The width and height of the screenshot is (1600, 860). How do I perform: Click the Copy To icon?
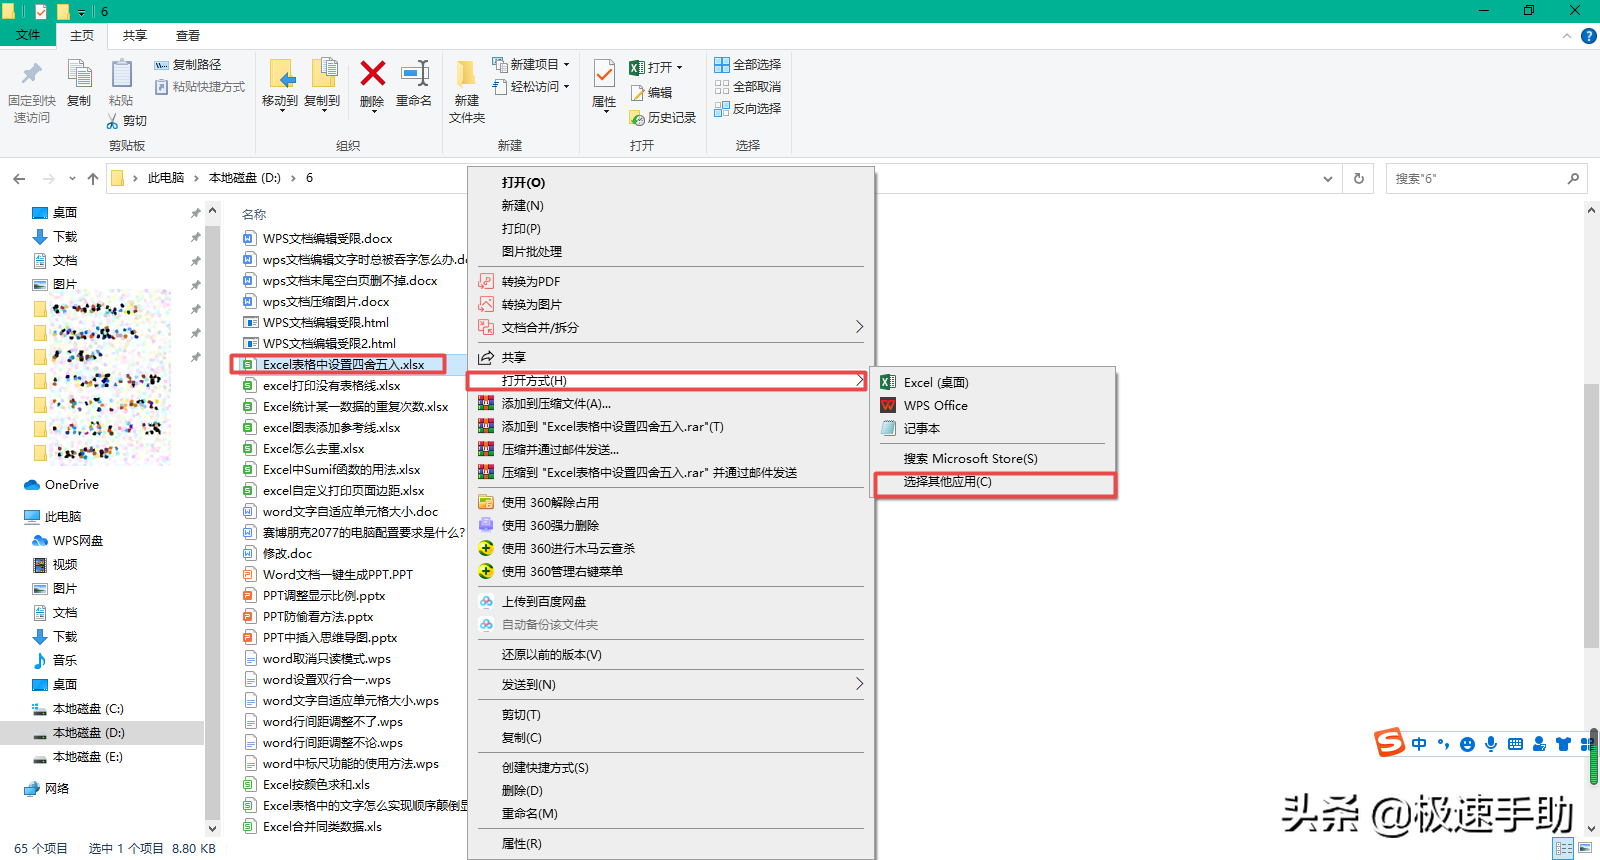[323, 75]
